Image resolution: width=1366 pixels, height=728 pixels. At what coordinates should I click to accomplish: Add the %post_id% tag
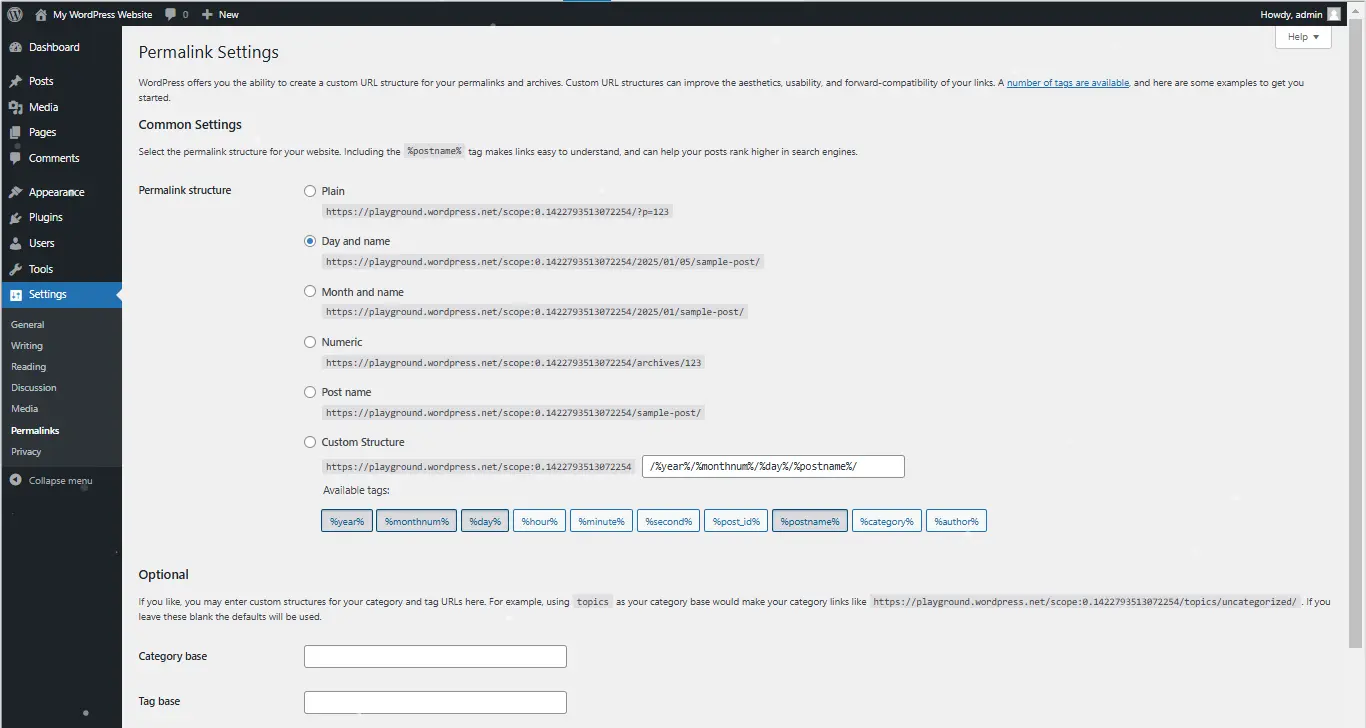(x=737, y=521)
